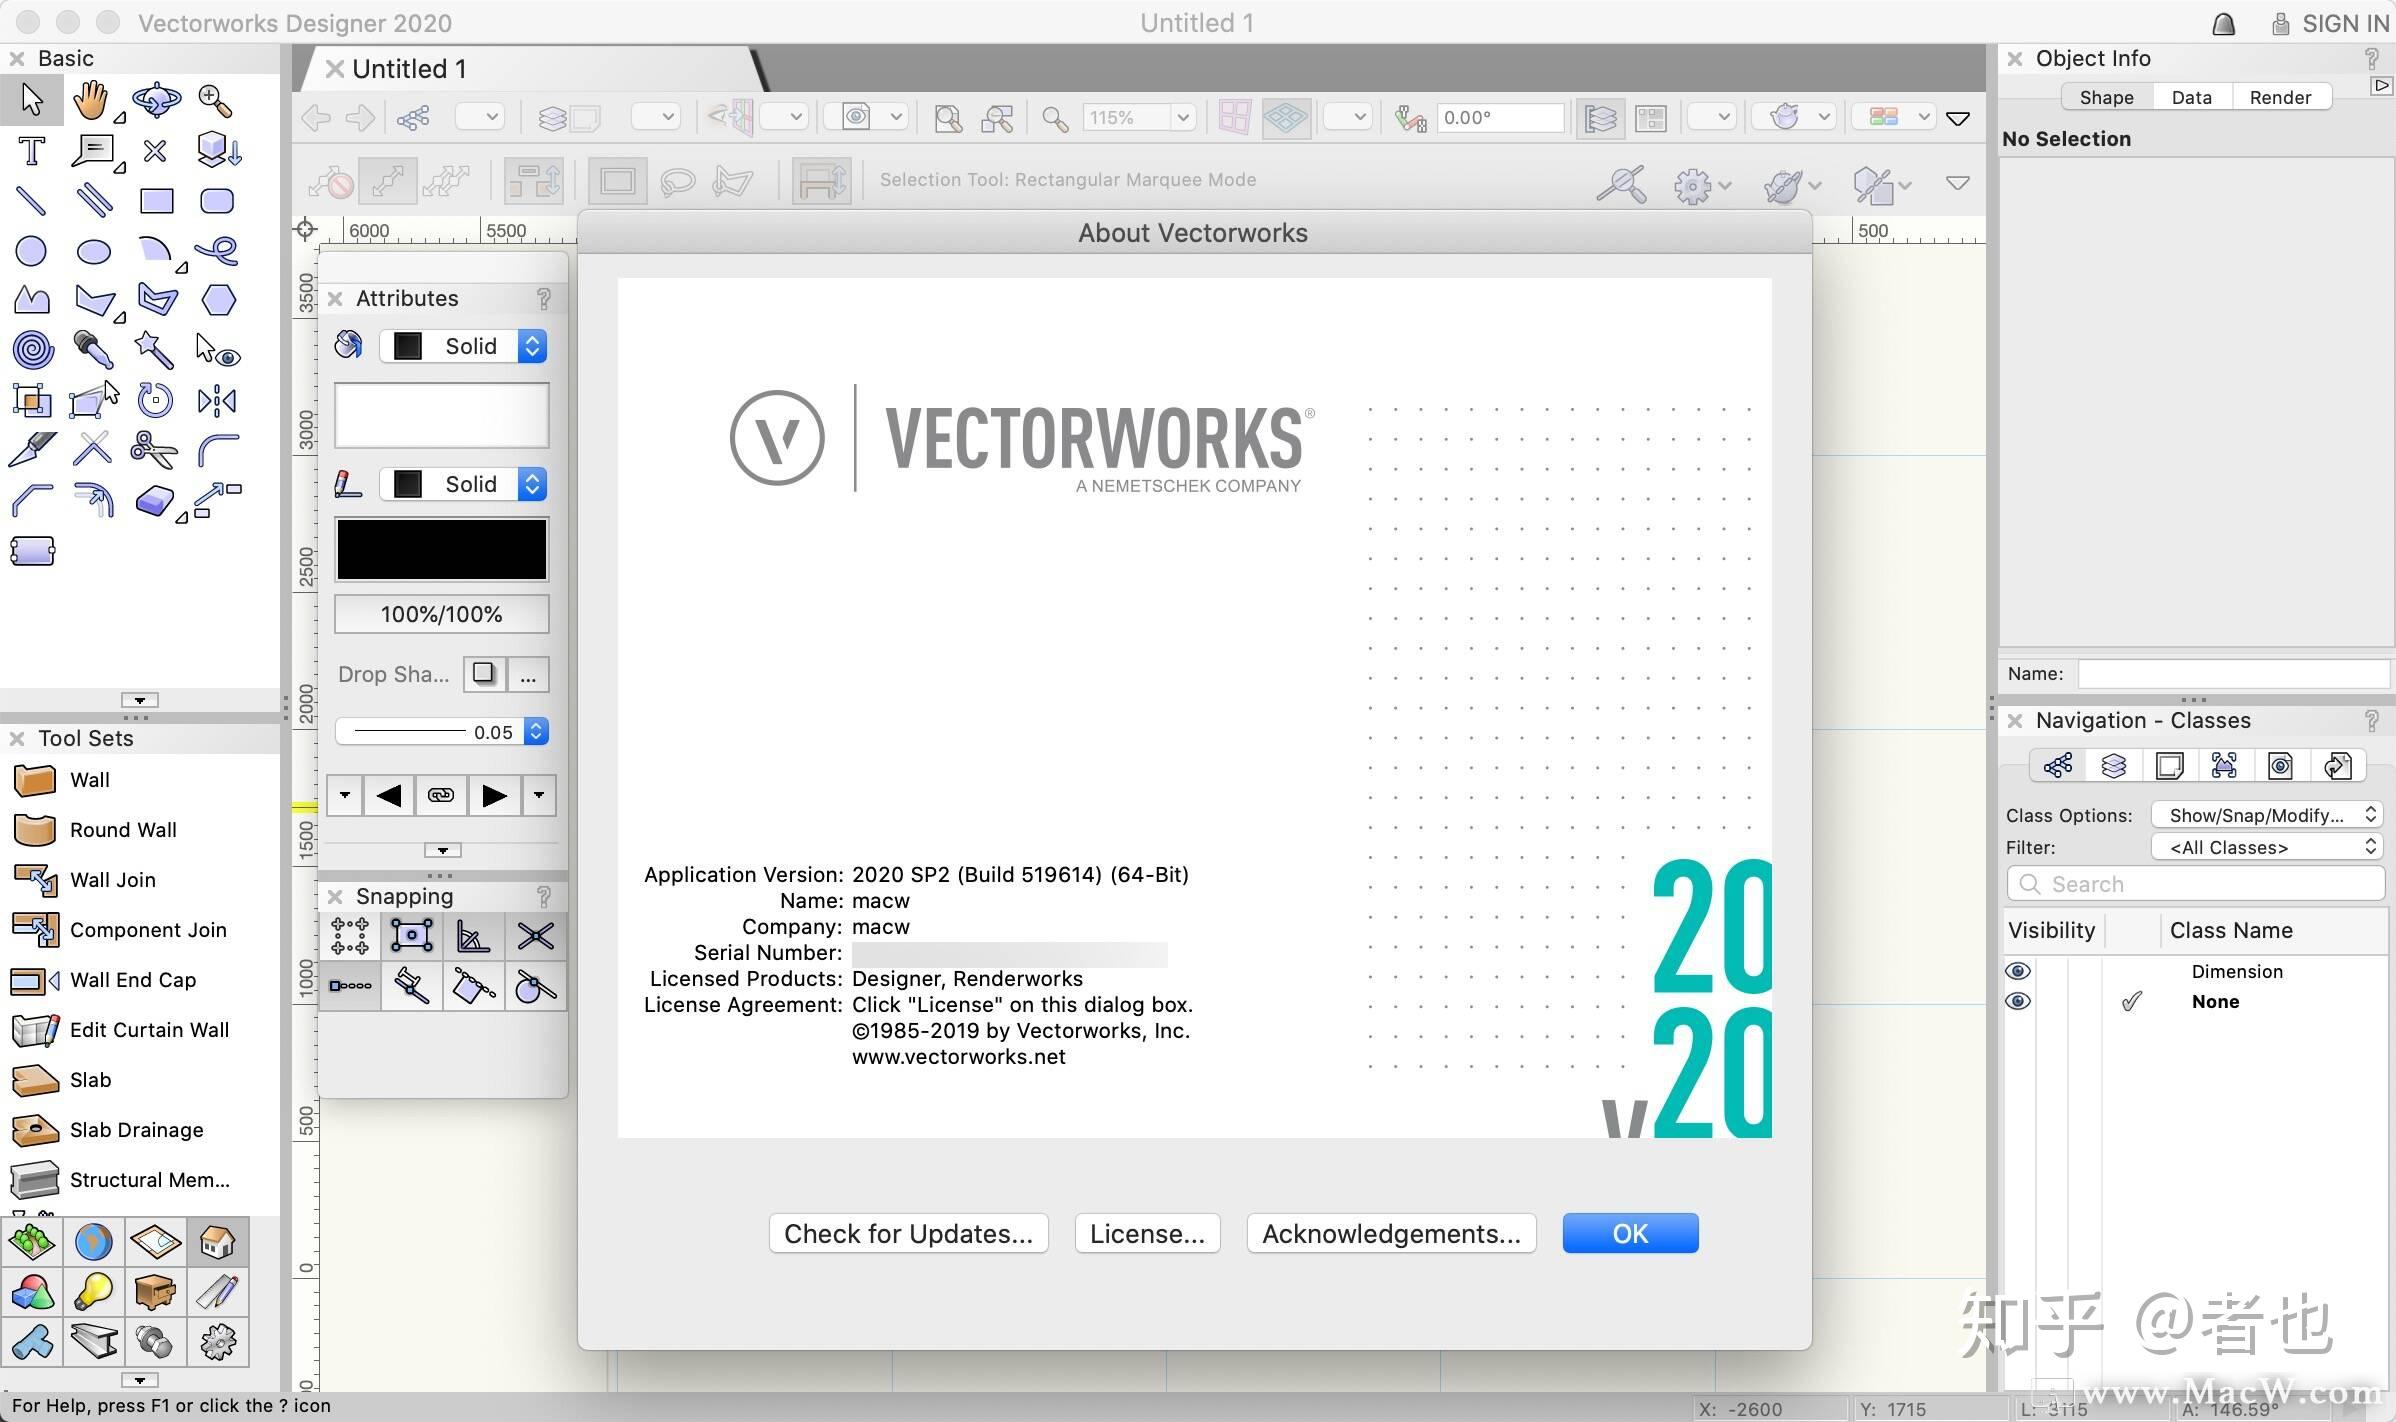
Task: Toggle Snap to Grid in Snapping
Action: pyautogui.click(x=350, y=936)
